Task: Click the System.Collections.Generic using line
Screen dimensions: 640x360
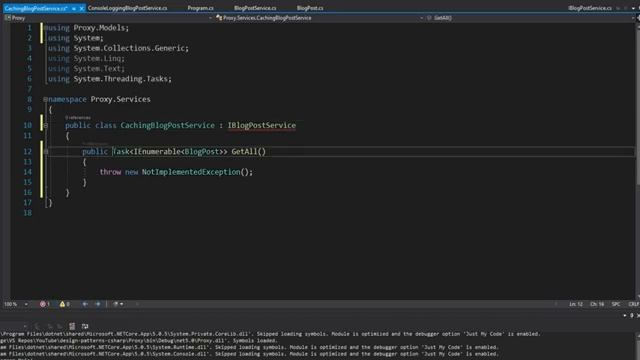Action: point(118,48)
